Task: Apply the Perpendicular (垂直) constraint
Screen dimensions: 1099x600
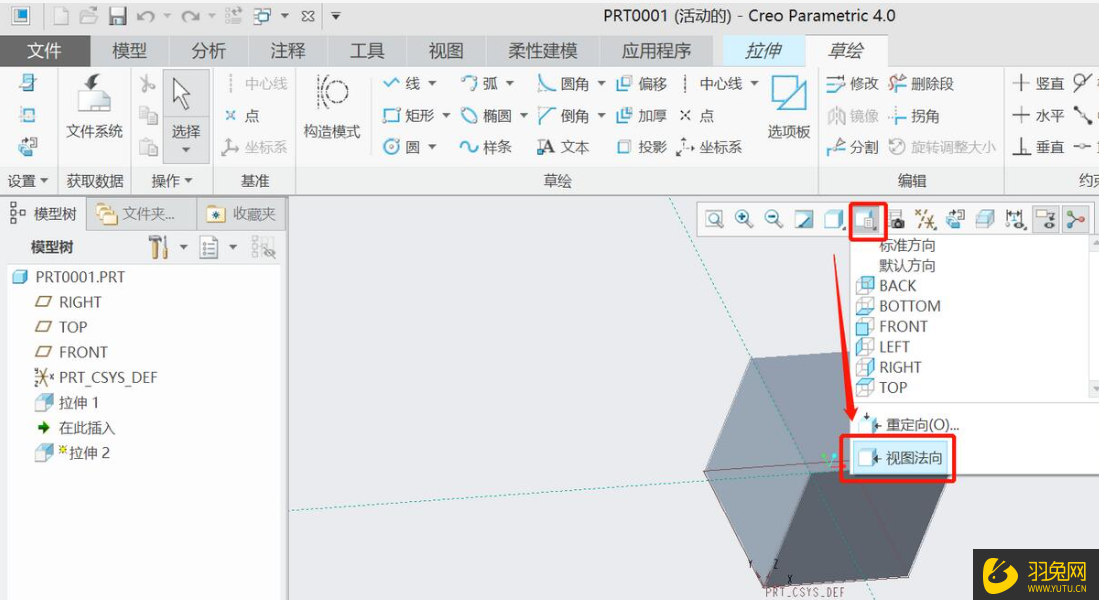Action: (1039, 146)
